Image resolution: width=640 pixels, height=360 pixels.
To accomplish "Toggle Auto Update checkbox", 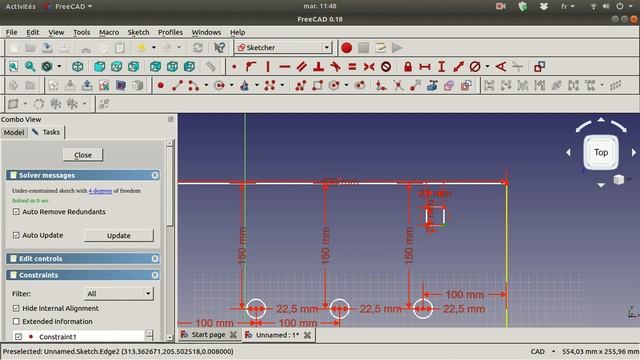I will click(16, 235).
